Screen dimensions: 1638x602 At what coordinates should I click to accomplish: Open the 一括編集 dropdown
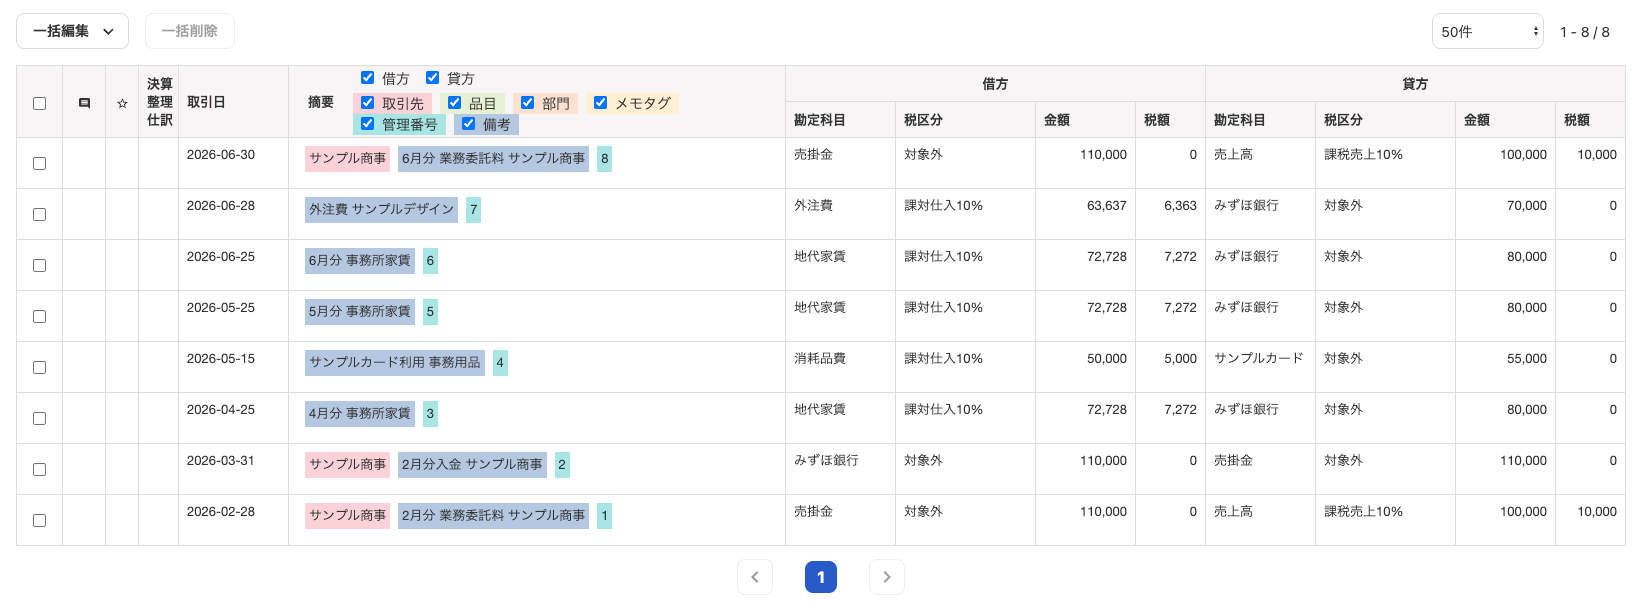(72, 31)
